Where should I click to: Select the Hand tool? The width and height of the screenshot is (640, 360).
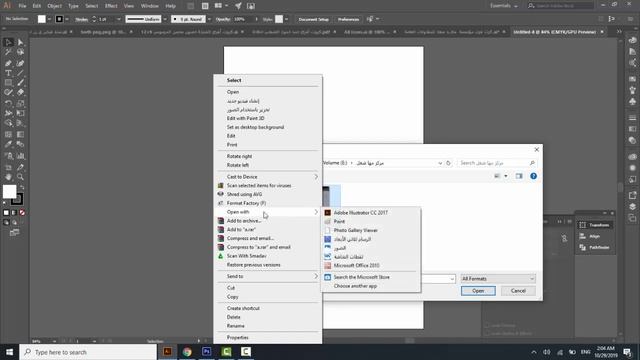[8, 177]
